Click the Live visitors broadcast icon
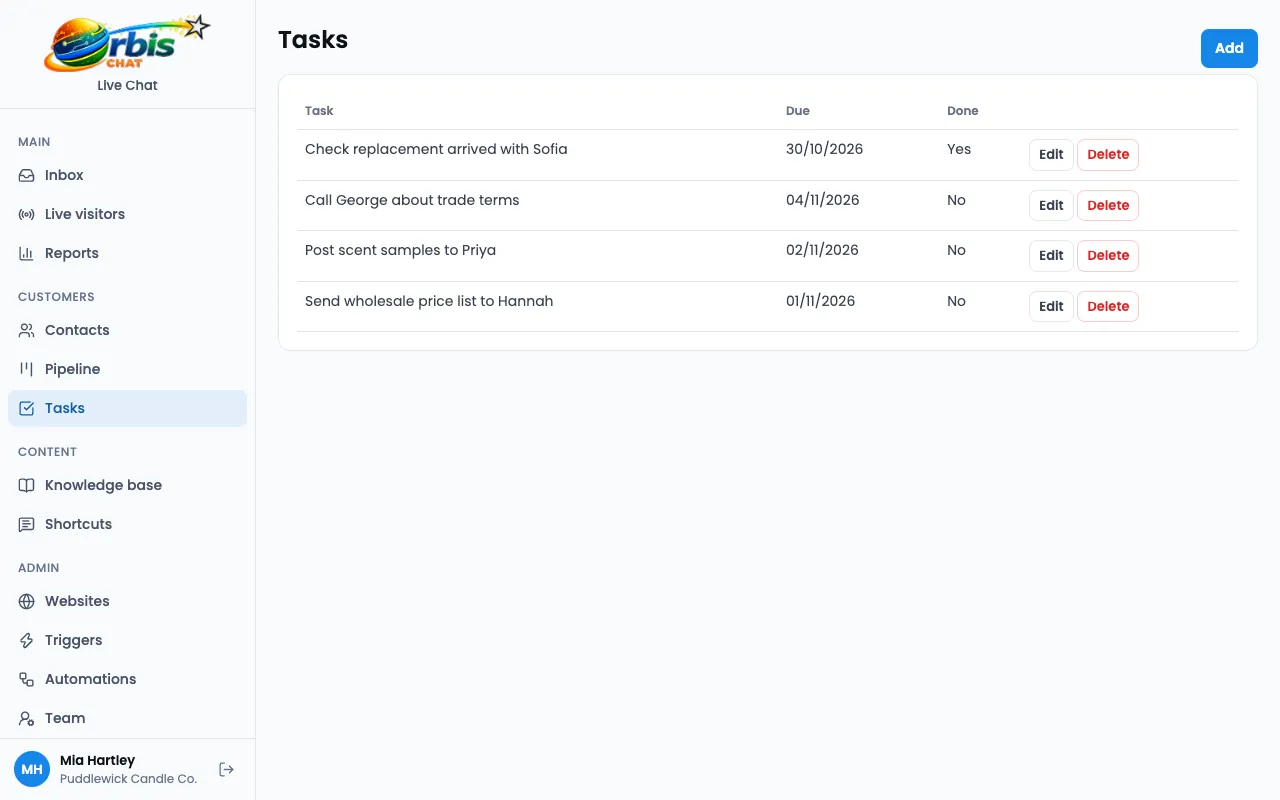This screenshot has width=1280, height=800. click(x=27, y=214)
